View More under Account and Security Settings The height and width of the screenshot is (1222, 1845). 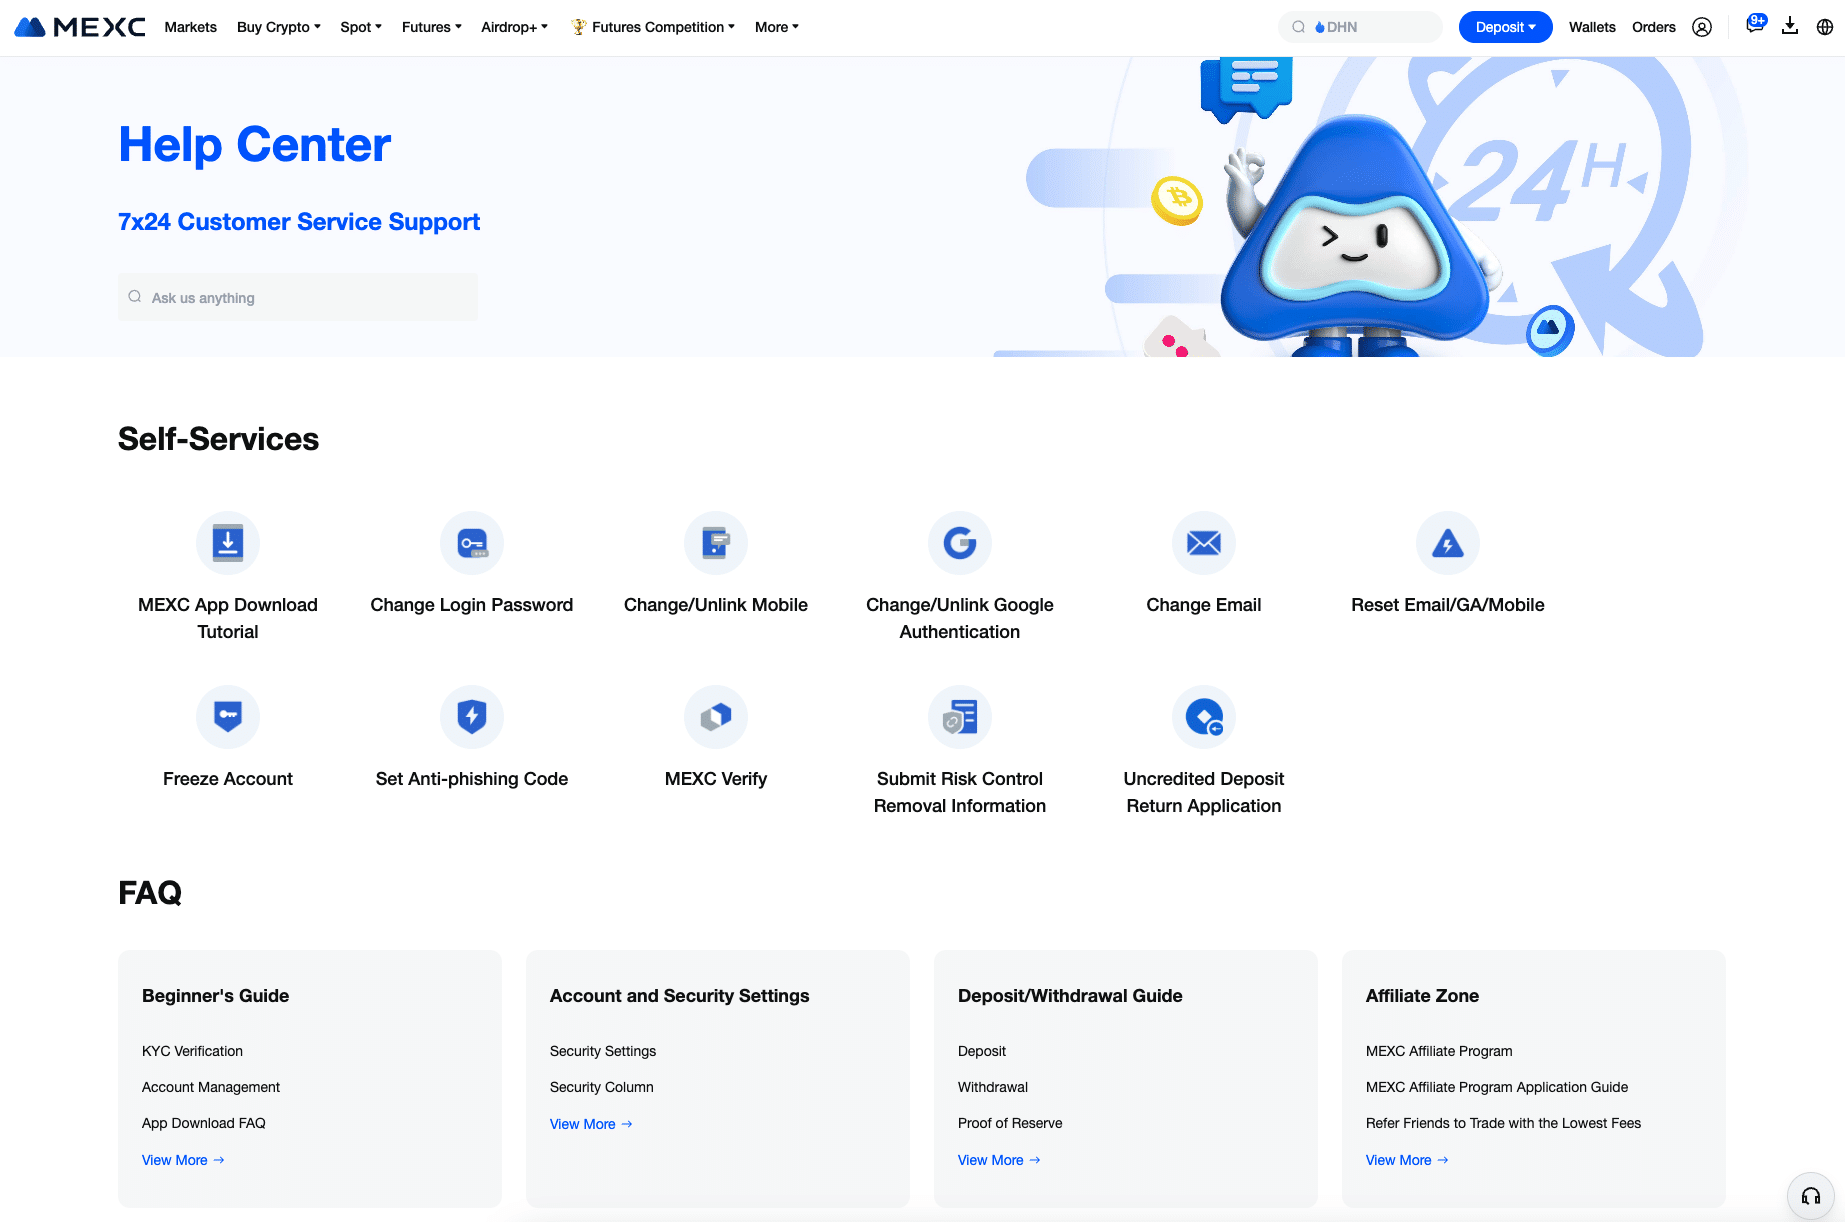tap(591, 1124)
